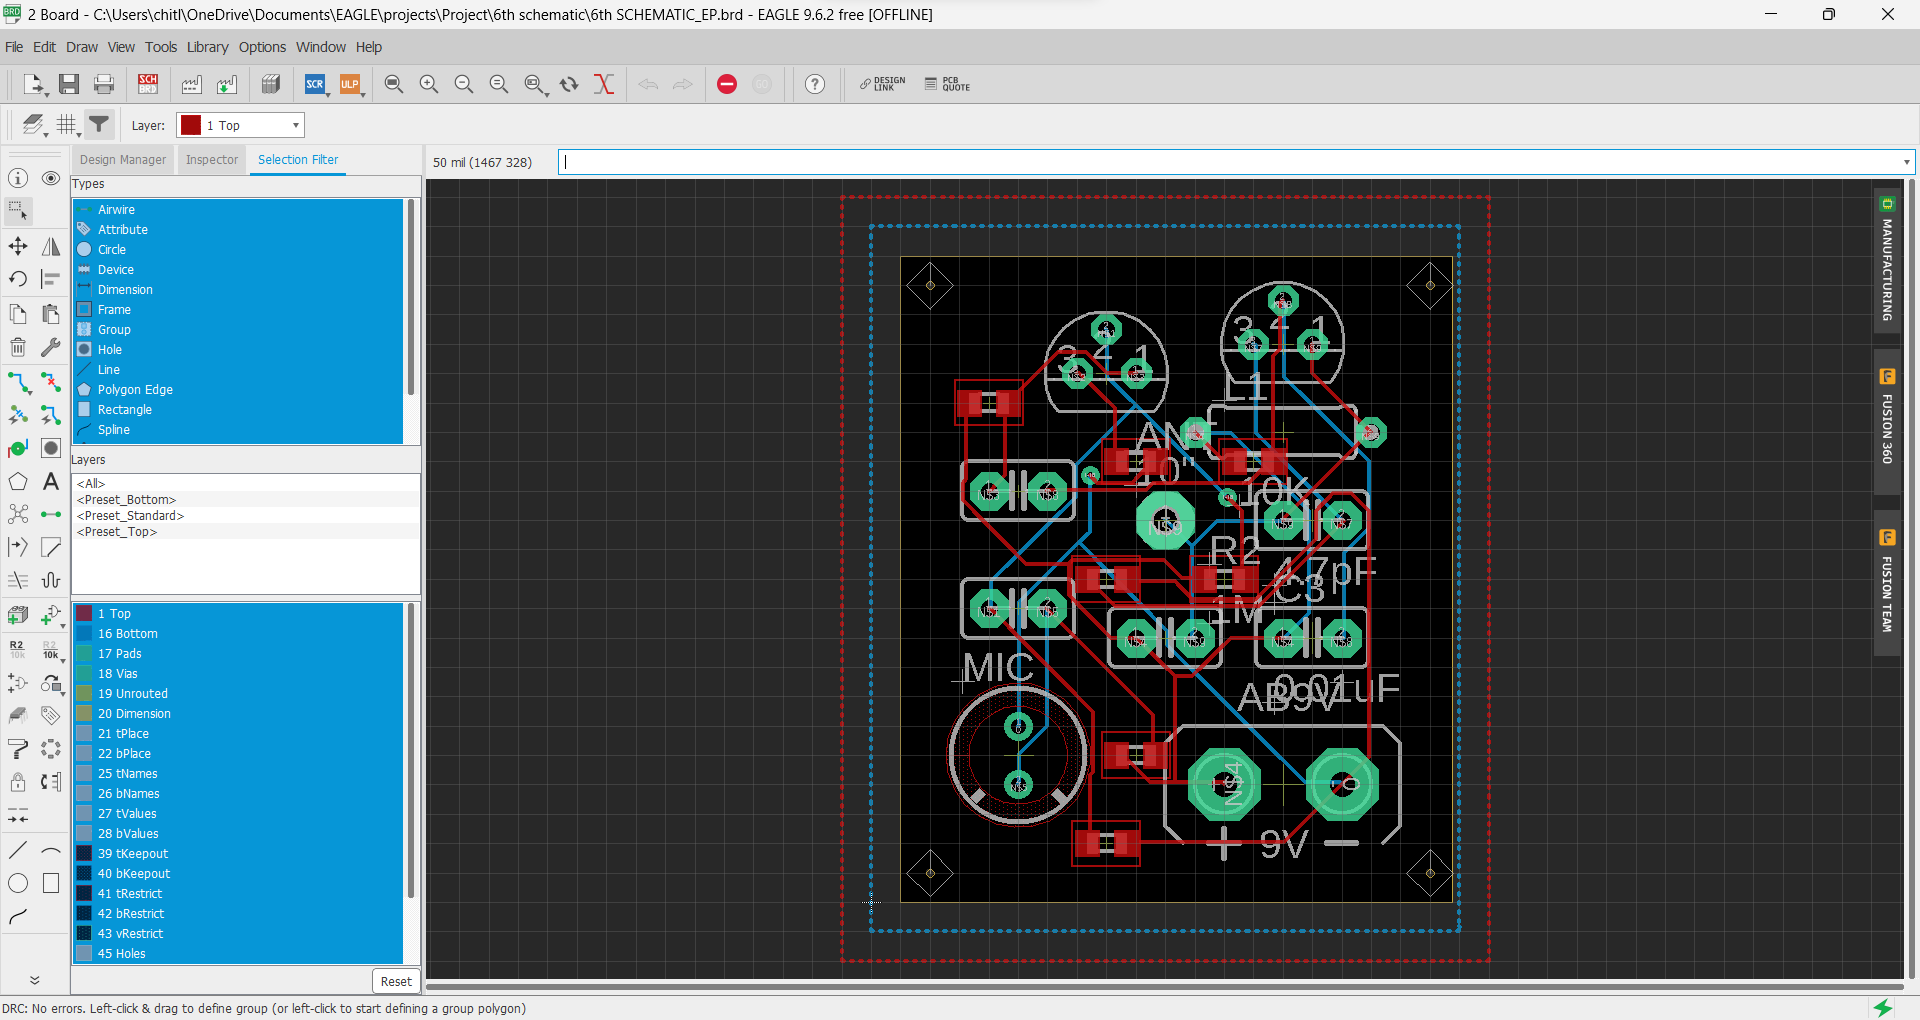Select the Preset_Bottom layer preset

[126, 500]
